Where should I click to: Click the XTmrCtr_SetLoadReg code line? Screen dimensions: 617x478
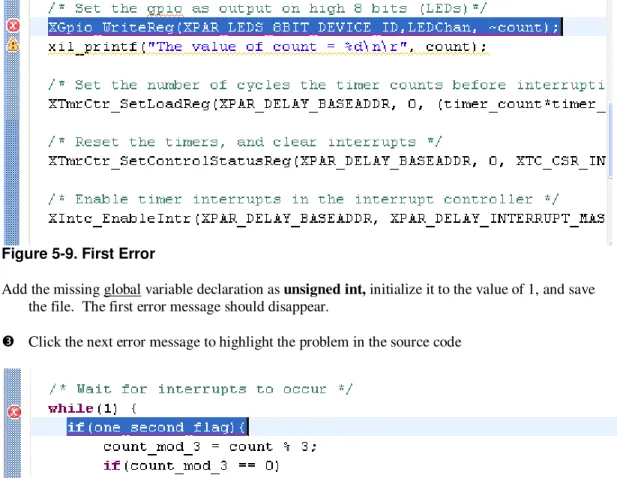click(x=327, y=105)
